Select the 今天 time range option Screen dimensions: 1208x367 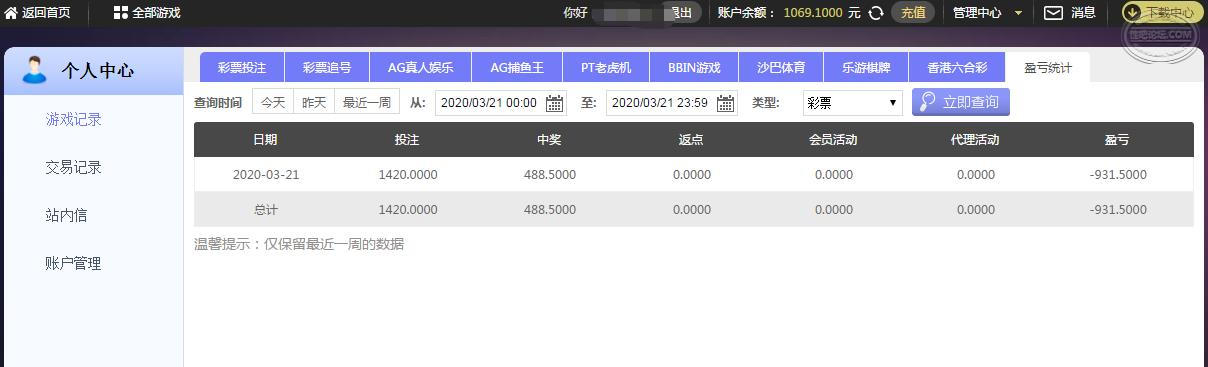coord(273,102)
